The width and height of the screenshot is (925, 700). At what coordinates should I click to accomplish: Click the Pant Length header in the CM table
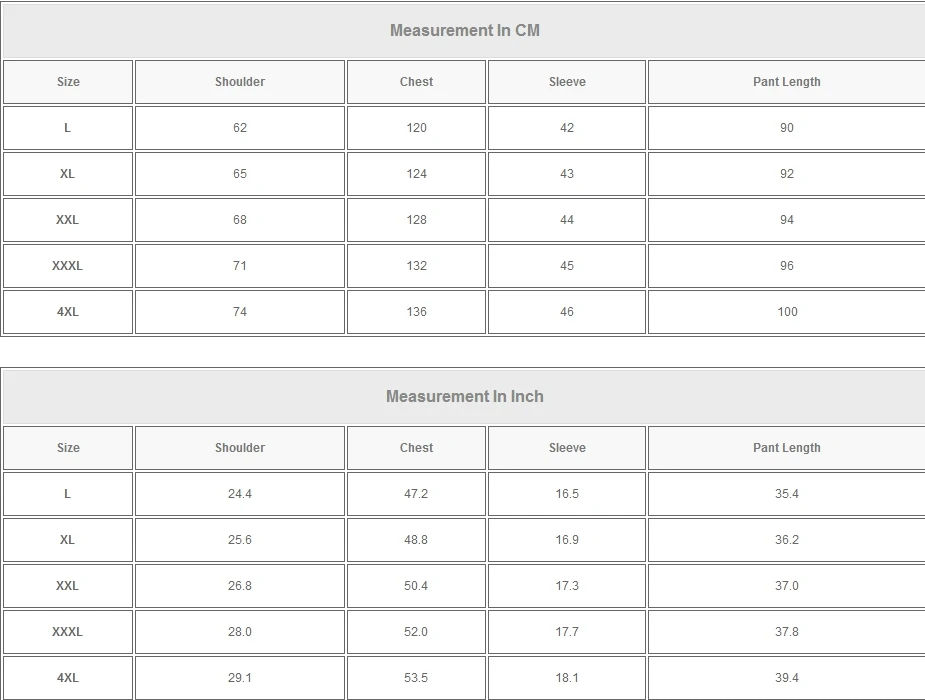786,82
